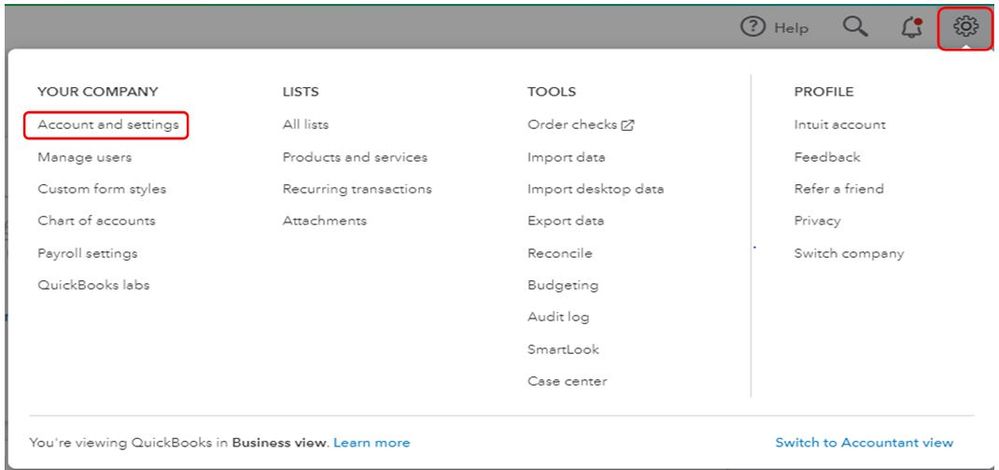Open Payroll settings
Screen dimensions: 999x470
[x=87, y=253]
